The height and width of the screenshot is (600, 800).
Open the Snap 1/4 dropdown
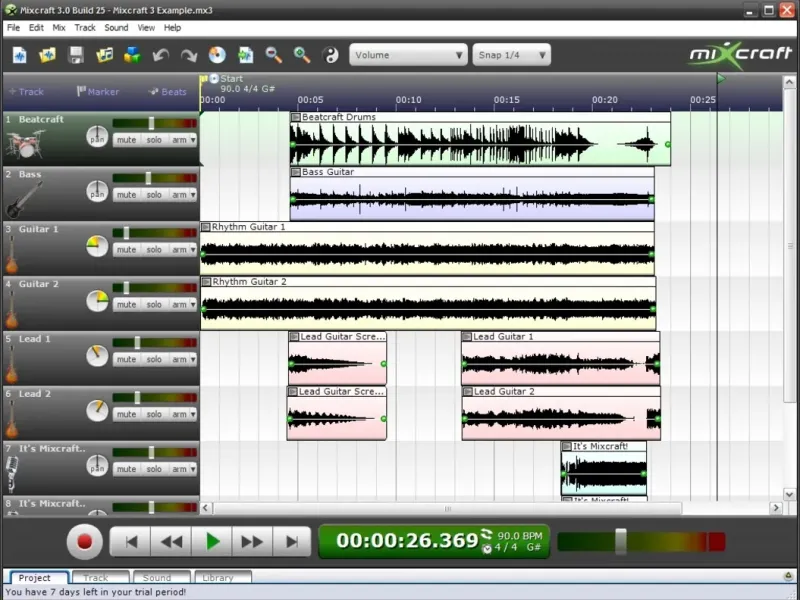point(512,55)
